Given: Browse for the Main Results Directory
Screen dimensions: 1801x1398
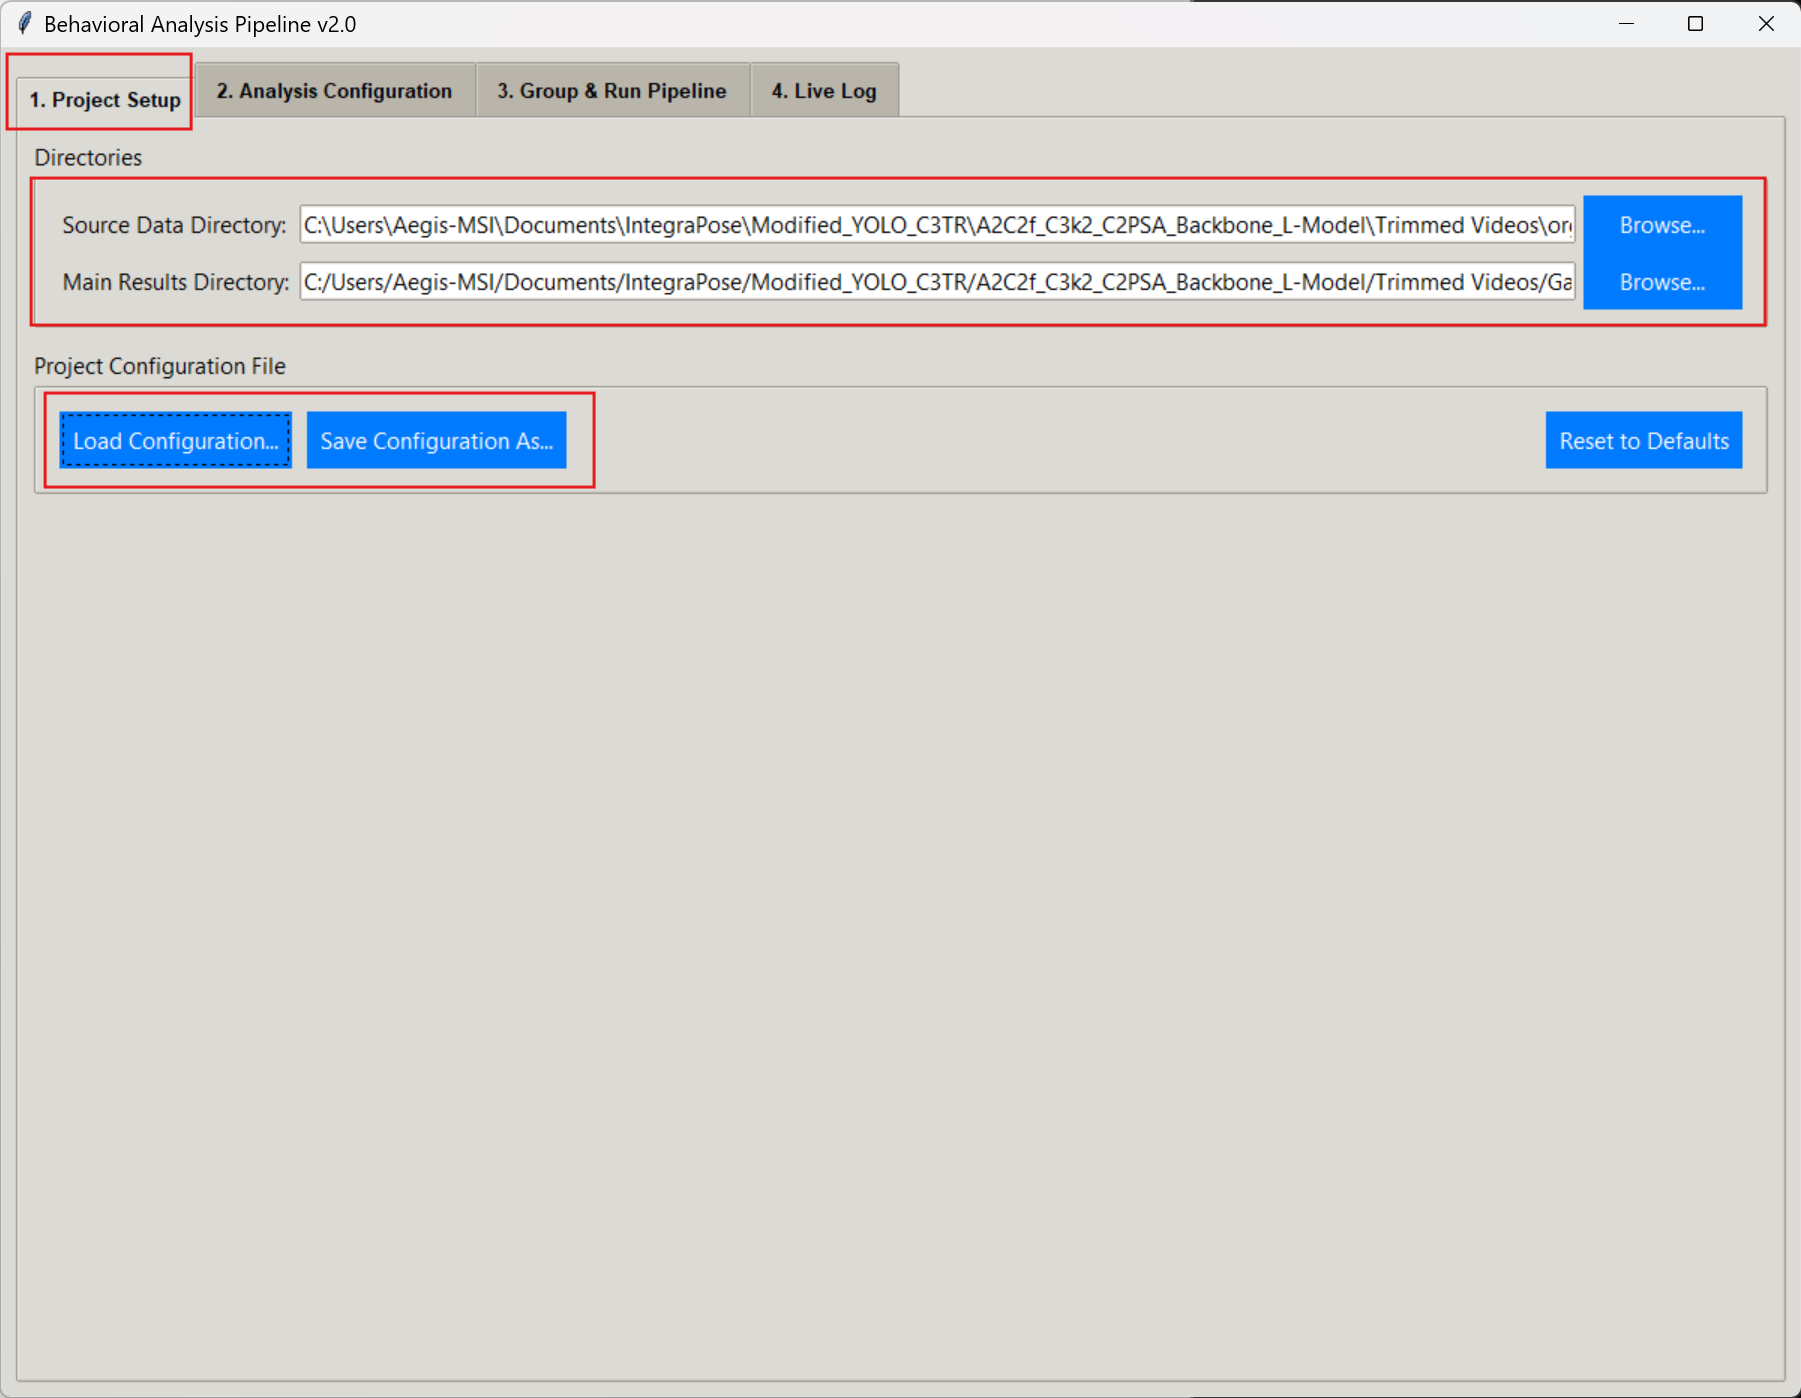Looking at the screenshot, I should (1661, 282).
